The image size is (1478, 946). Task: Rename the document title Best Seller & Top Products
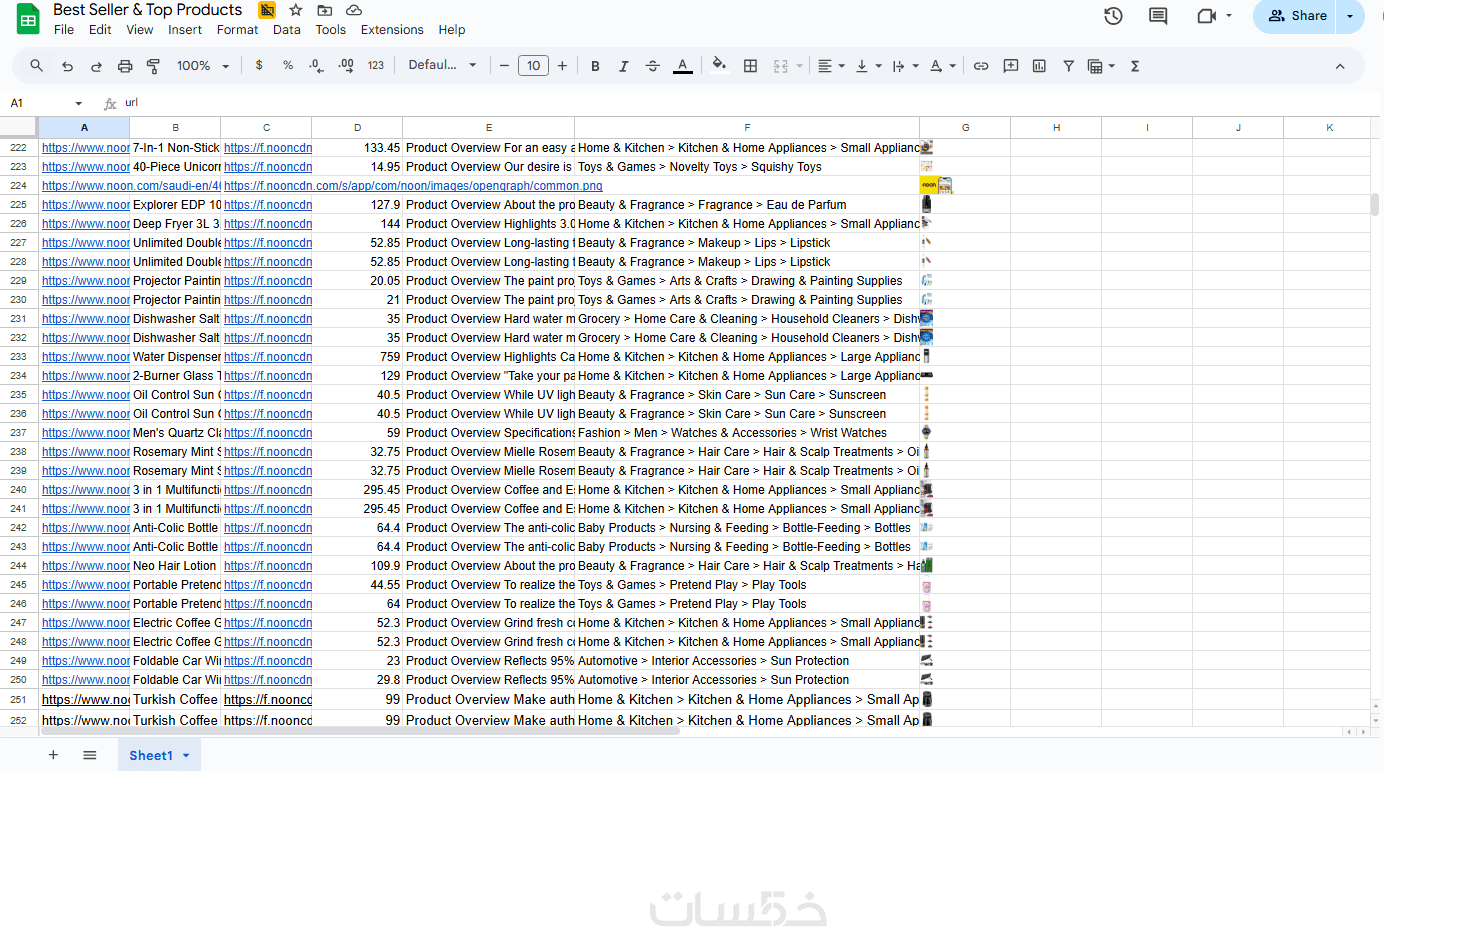147,10
